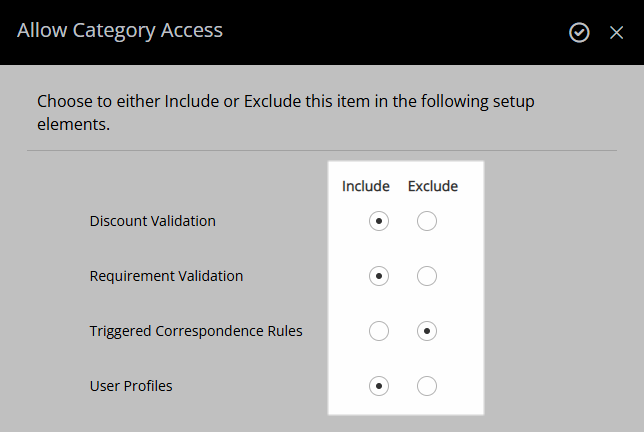Click the Requirement Validation label

pyautogui.click(x=166, y=276)
